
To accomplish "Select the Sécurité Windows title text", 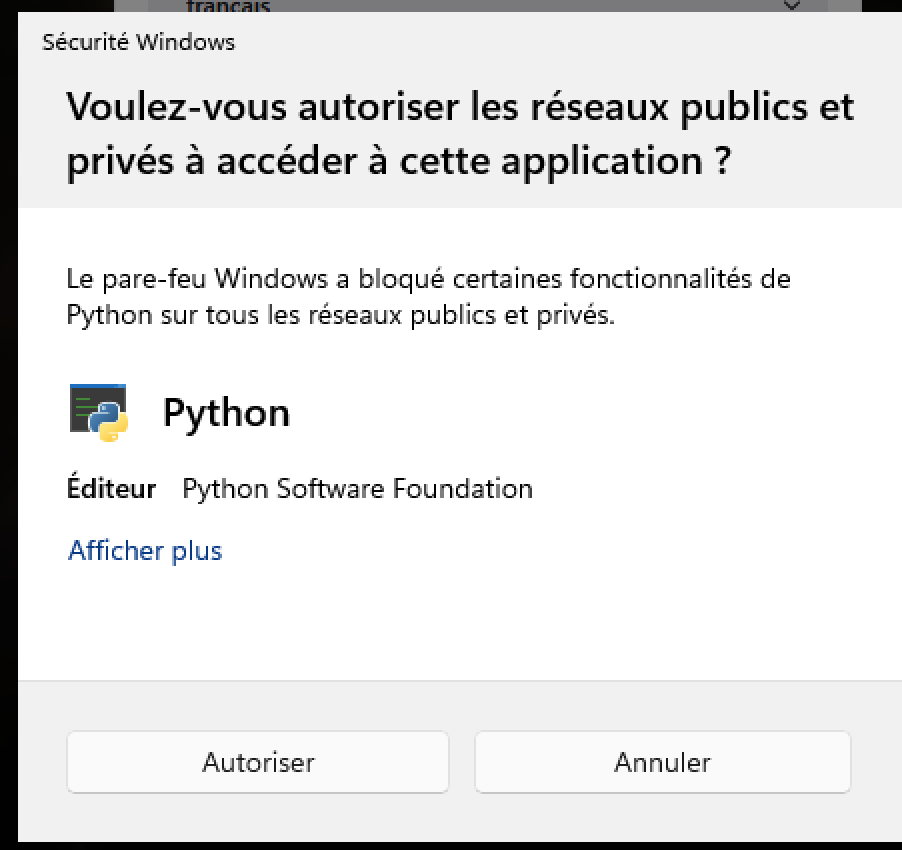I will 139,42.
